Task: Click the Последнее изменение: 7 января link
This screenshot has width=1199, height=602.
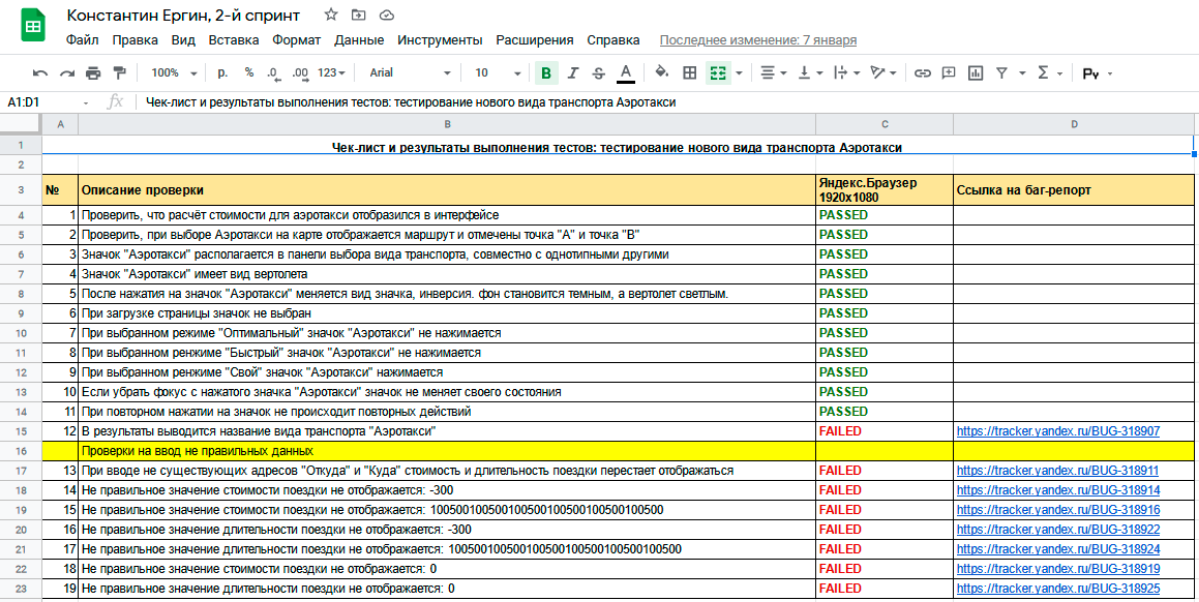Action: [757, 40]
